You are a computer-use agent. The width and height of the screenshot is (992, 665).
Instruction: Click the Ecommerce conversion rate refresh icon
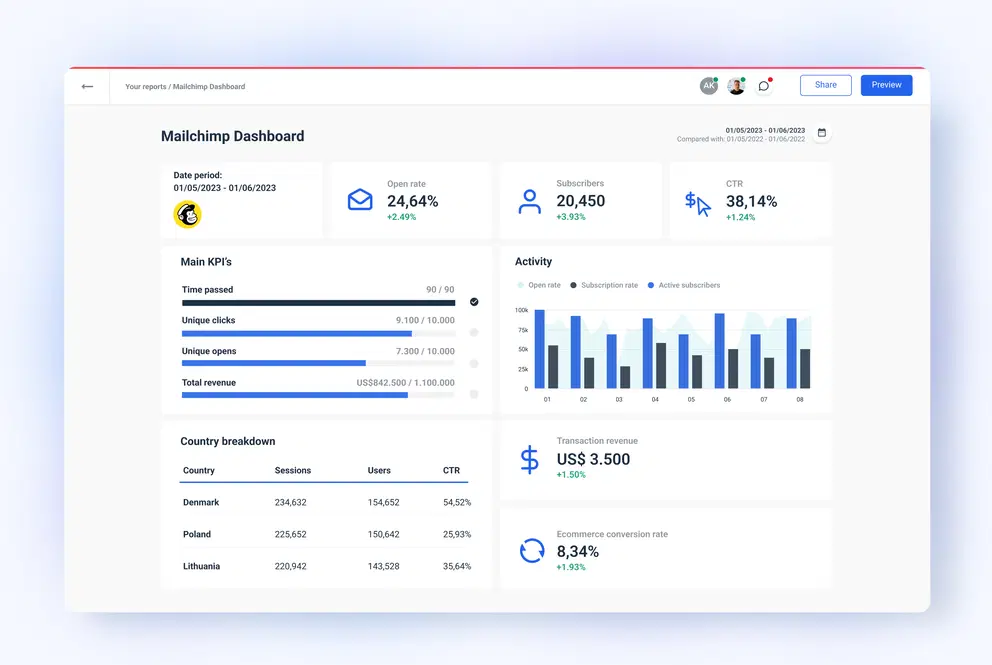tap(531, 551)
